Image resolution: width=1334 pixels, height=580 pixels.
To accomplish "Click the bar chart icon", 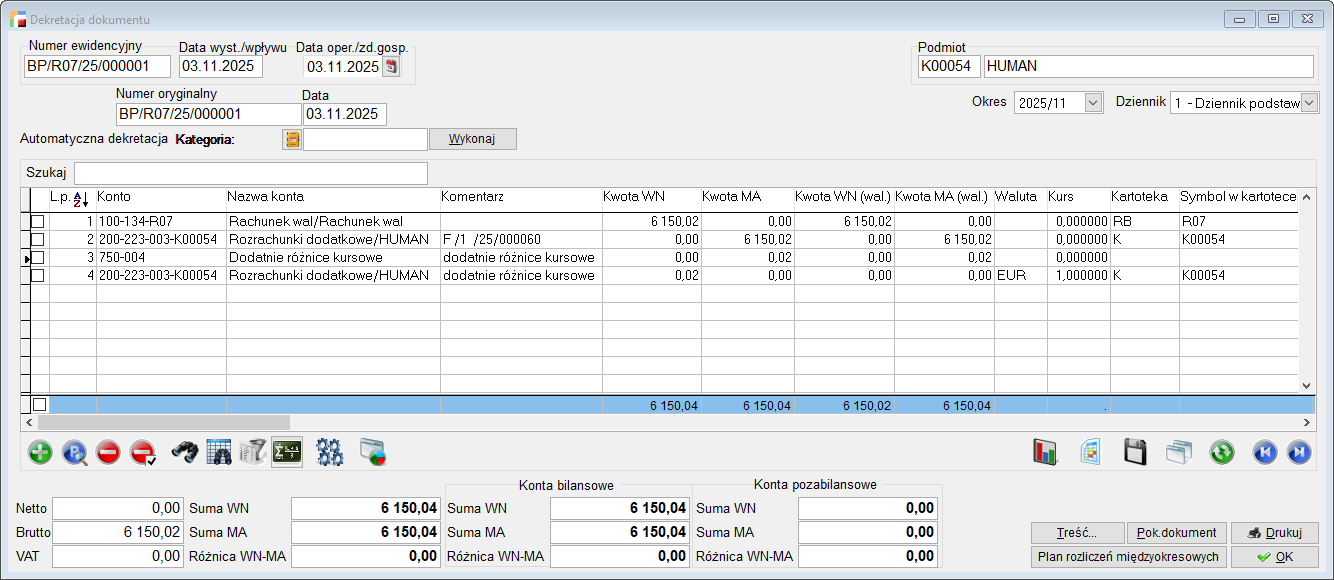I will pos(1045,453).
